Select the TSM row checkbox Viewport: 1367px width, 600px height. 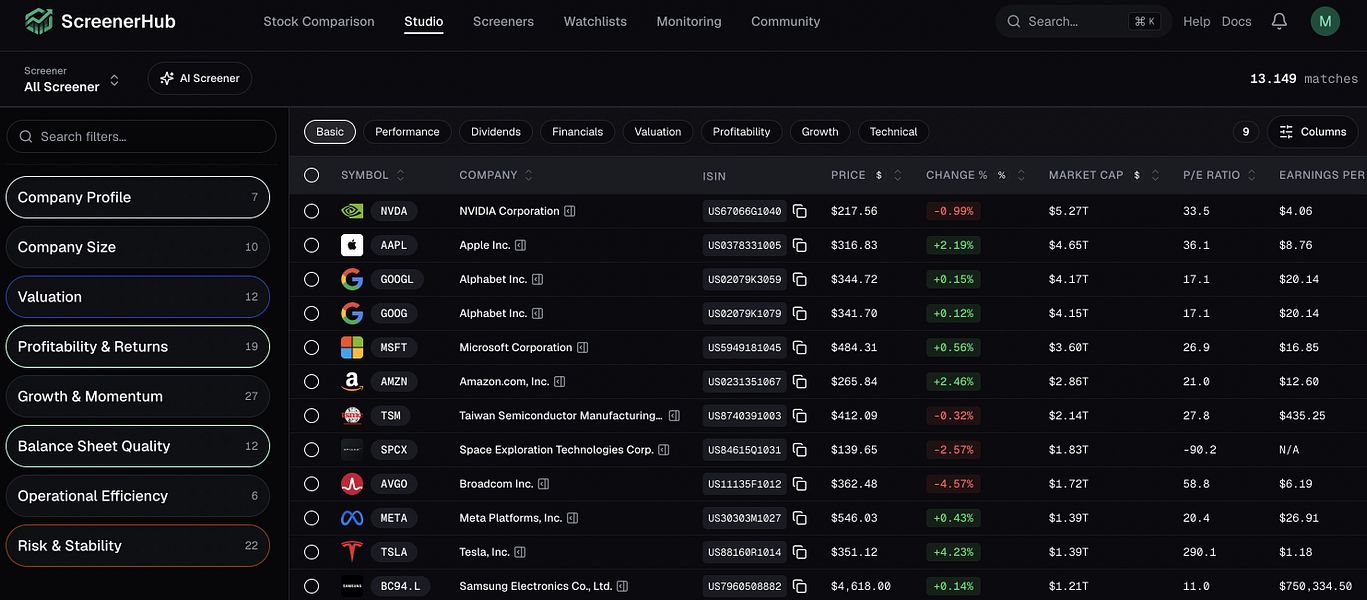tap(311, 415)
